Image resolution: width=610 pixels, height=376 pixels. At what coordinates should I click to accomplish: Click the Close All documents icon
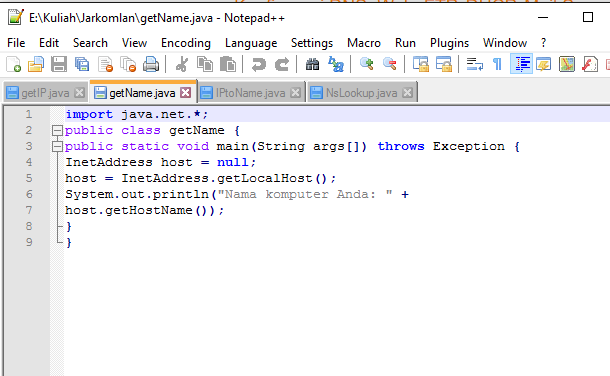coord(128,64)
